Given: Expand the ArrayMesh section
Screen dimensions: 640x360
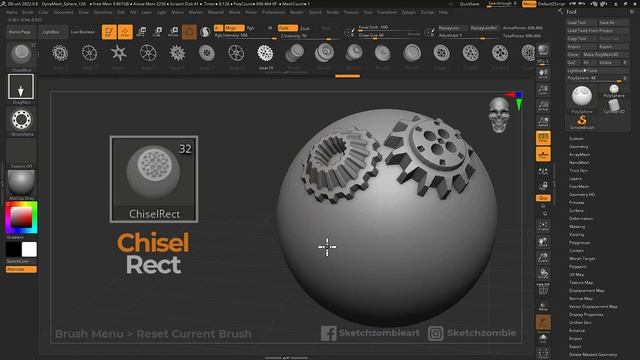Looking at the screenshot, I should 579,155.
